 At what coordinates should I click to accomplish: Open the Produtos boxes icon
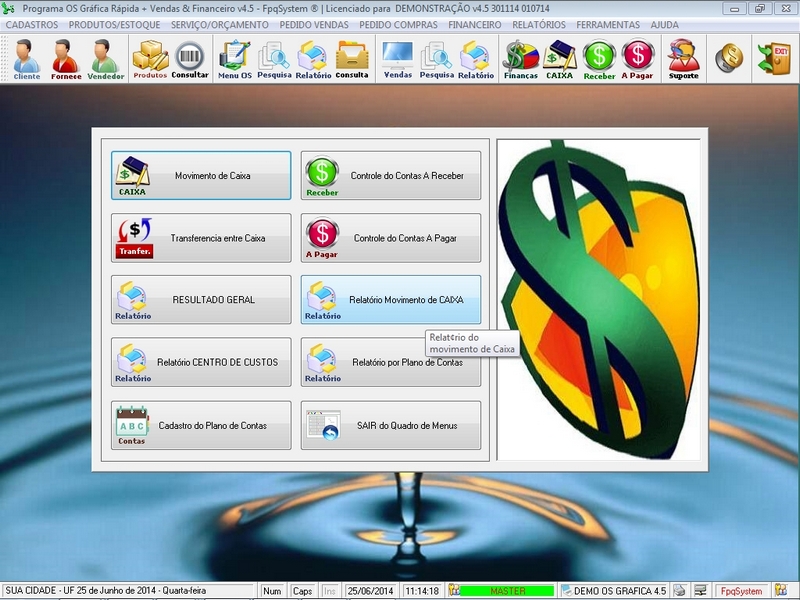pyautogui.click(x=150, y=58)
